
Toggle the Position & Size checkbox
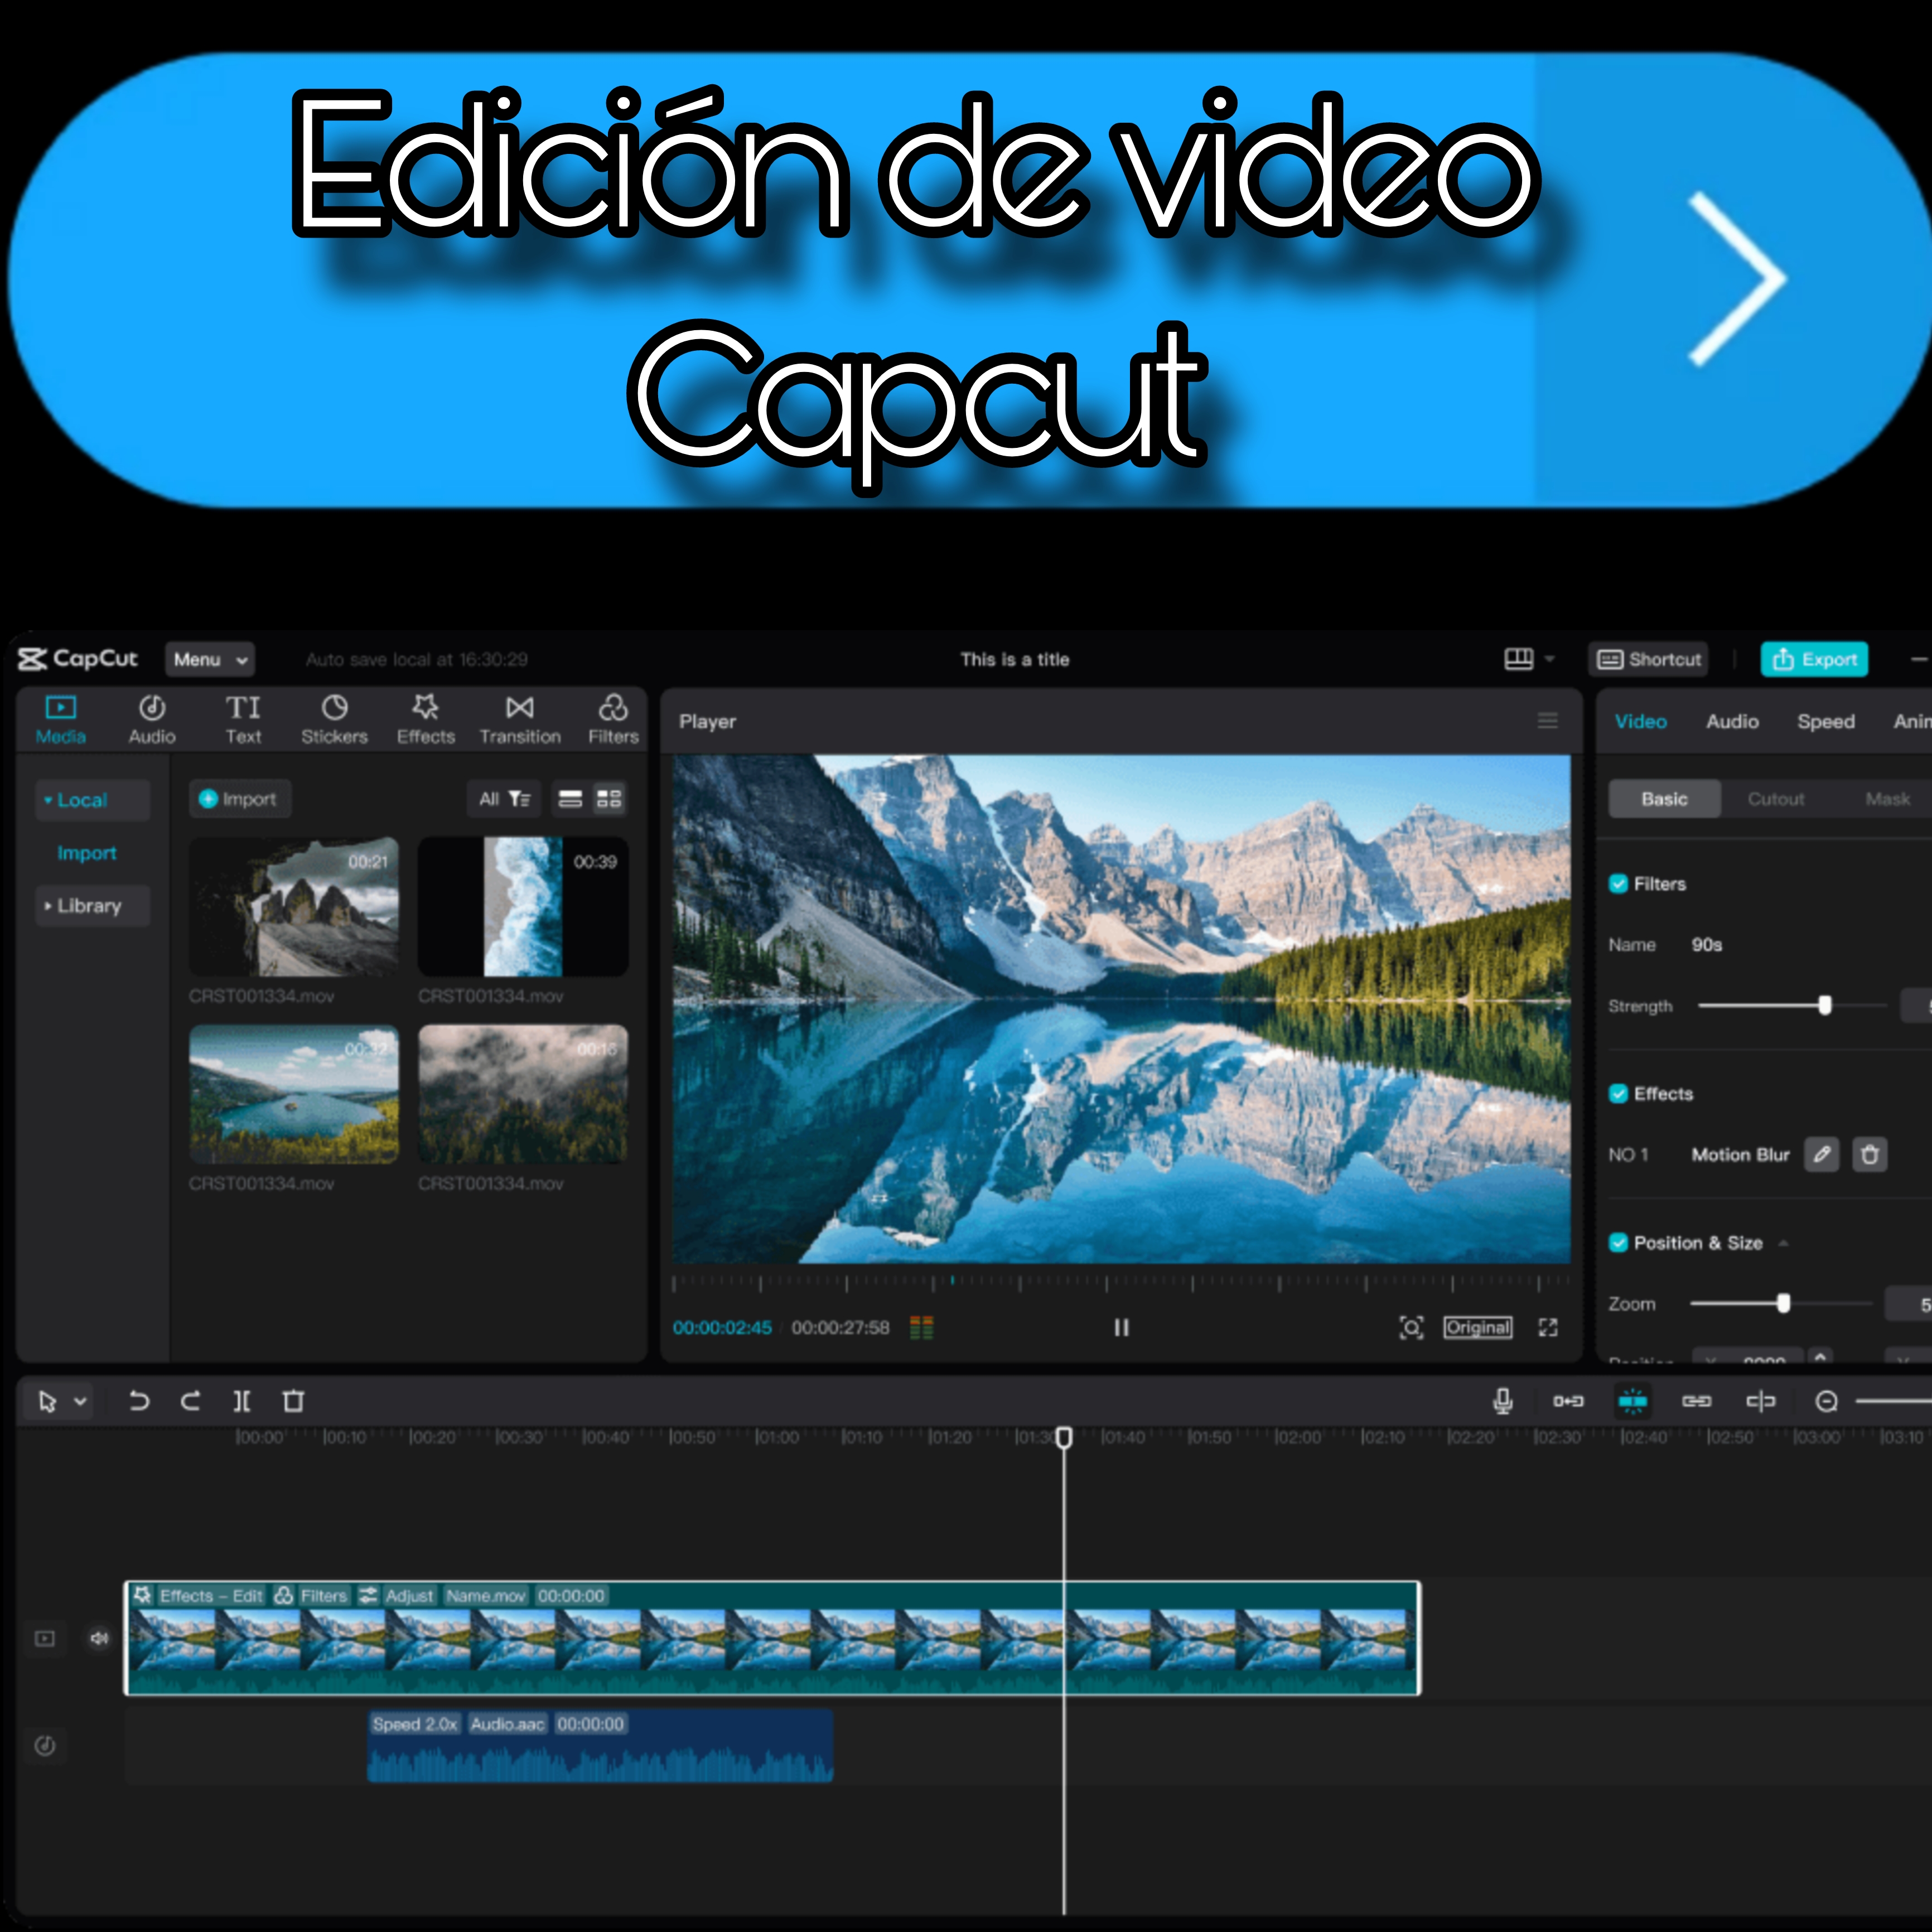click(x=1618, y=1242)
